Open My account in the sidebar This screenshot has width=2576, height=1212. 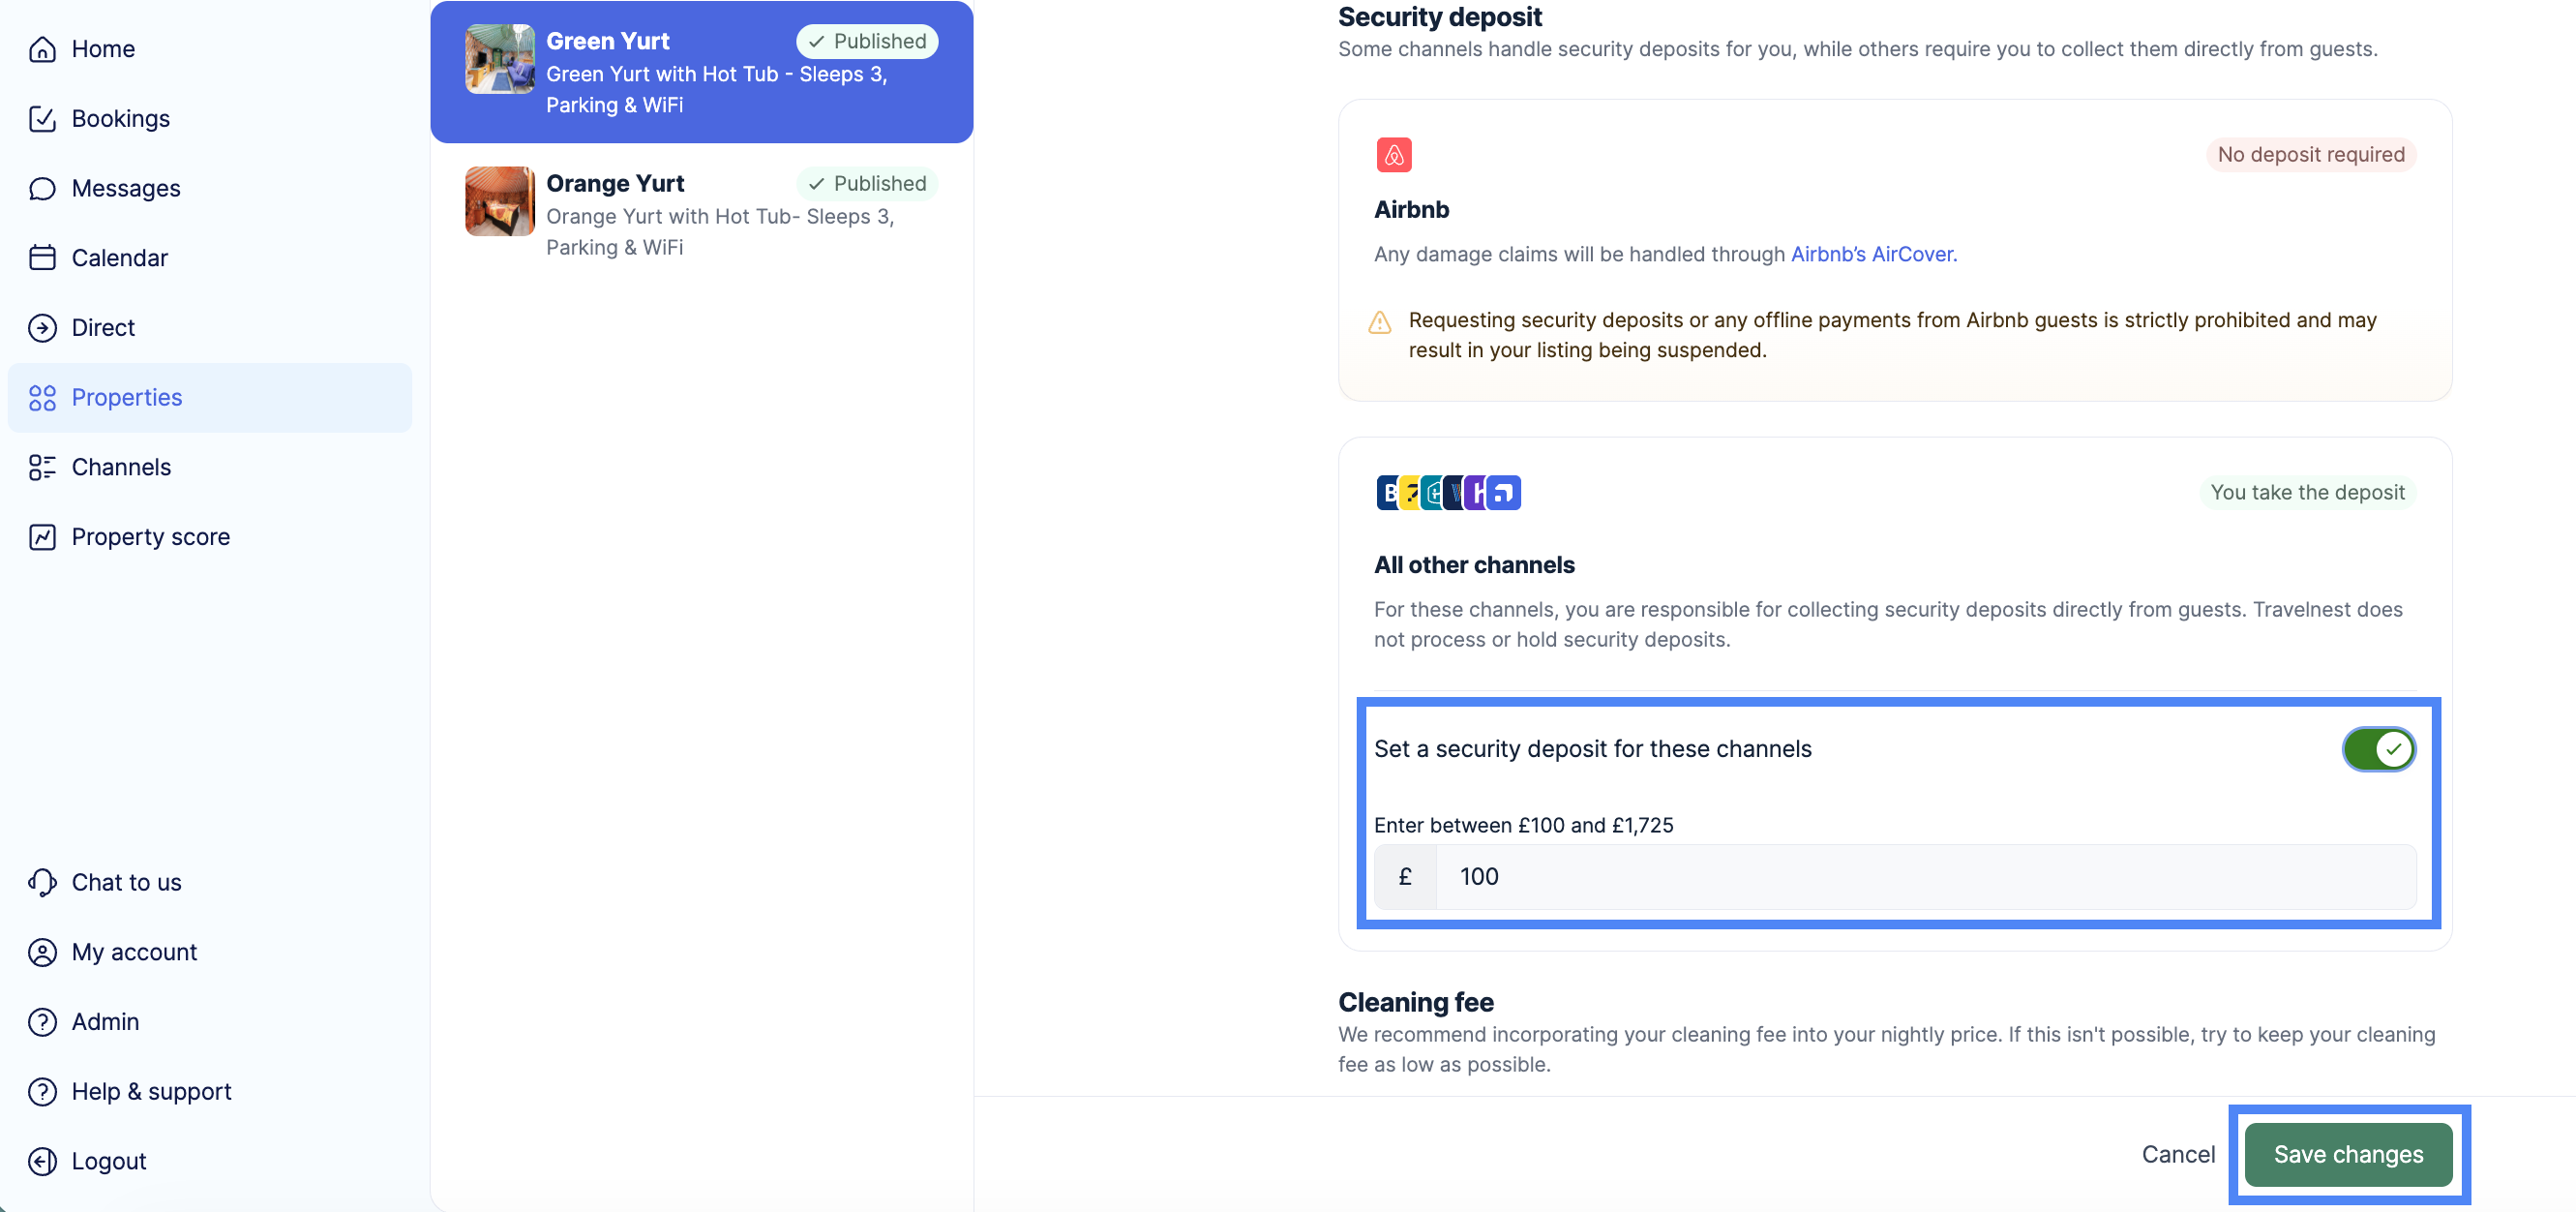pos(134,952)
